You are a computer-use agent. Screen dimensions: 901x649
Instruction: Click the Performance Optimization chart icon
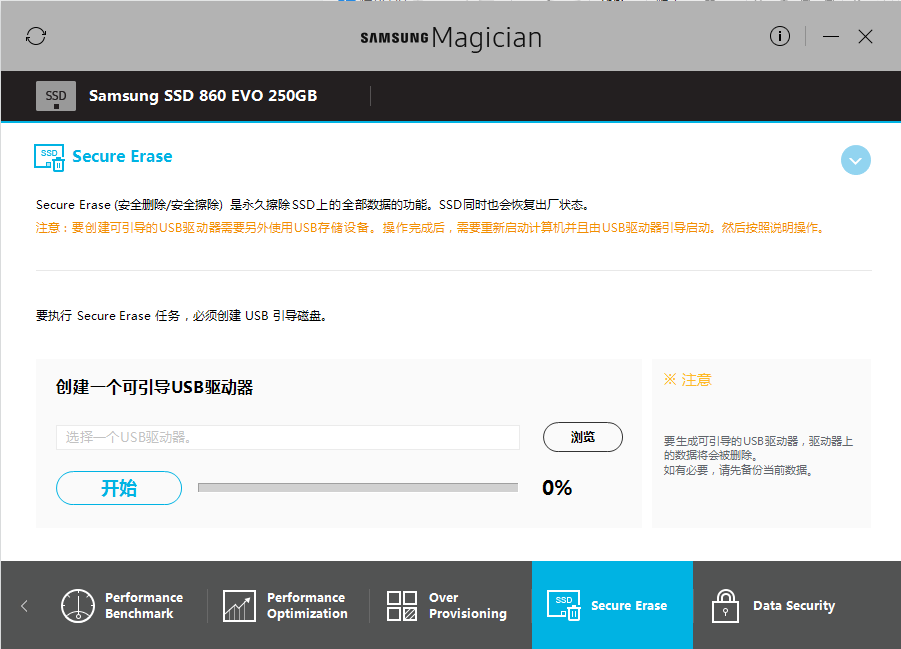click(x=240, y=606)
